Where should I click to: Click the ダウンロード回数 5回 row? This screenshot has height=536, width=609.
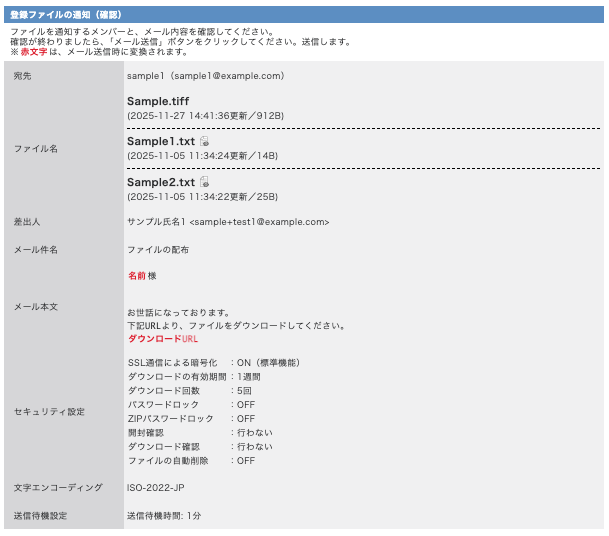click(x=190, y=391)
